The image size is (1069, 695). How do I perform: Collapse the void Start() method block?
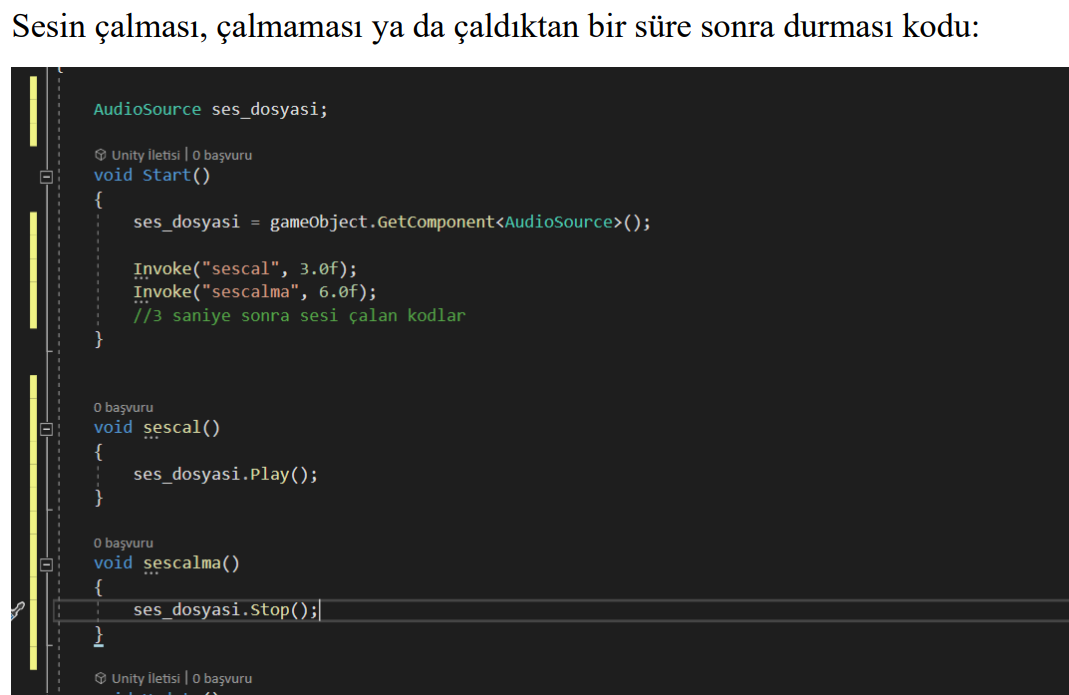click(45, 176)
